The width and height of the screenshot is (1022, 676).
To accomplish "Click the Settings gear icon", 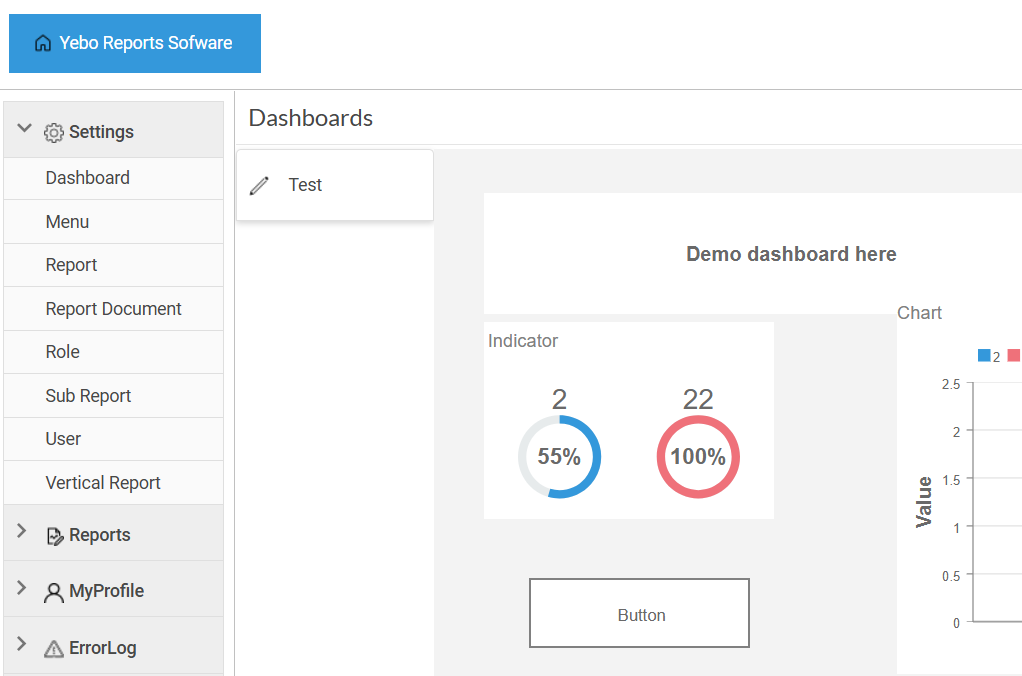I will [53, 132].
